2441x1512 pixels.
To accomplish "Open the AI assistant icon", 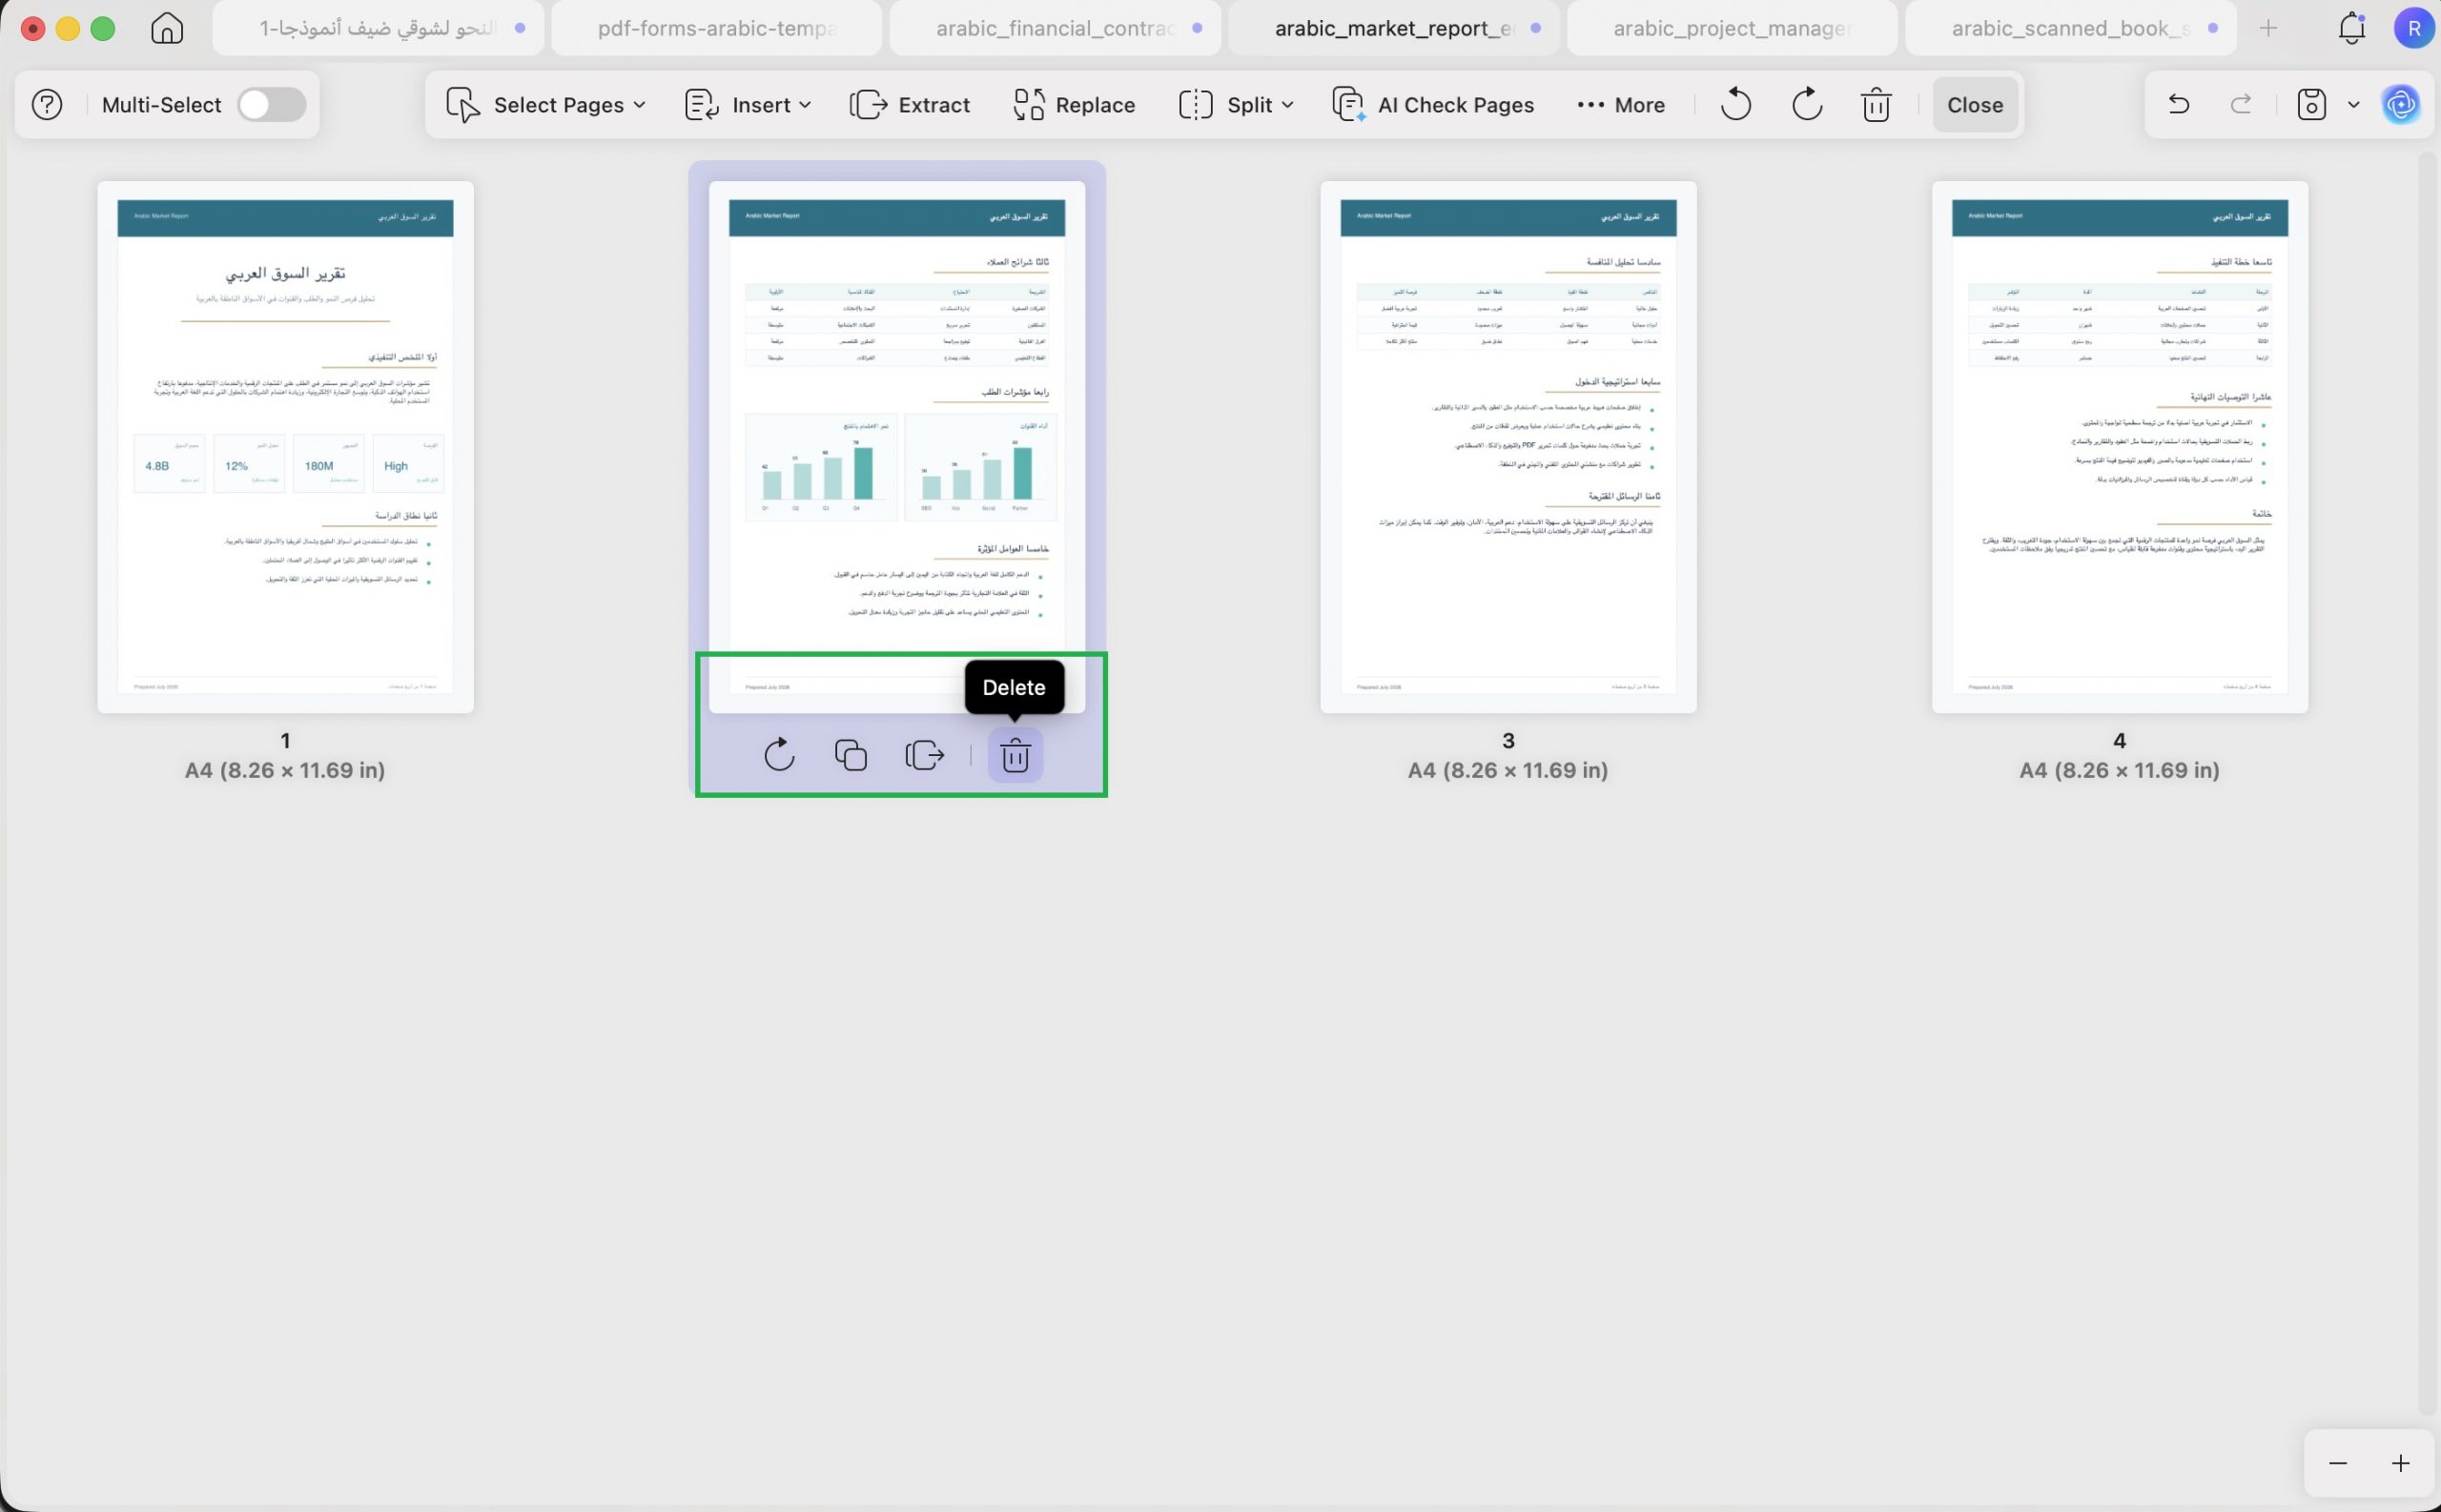I will click(x=2401, y=104).
